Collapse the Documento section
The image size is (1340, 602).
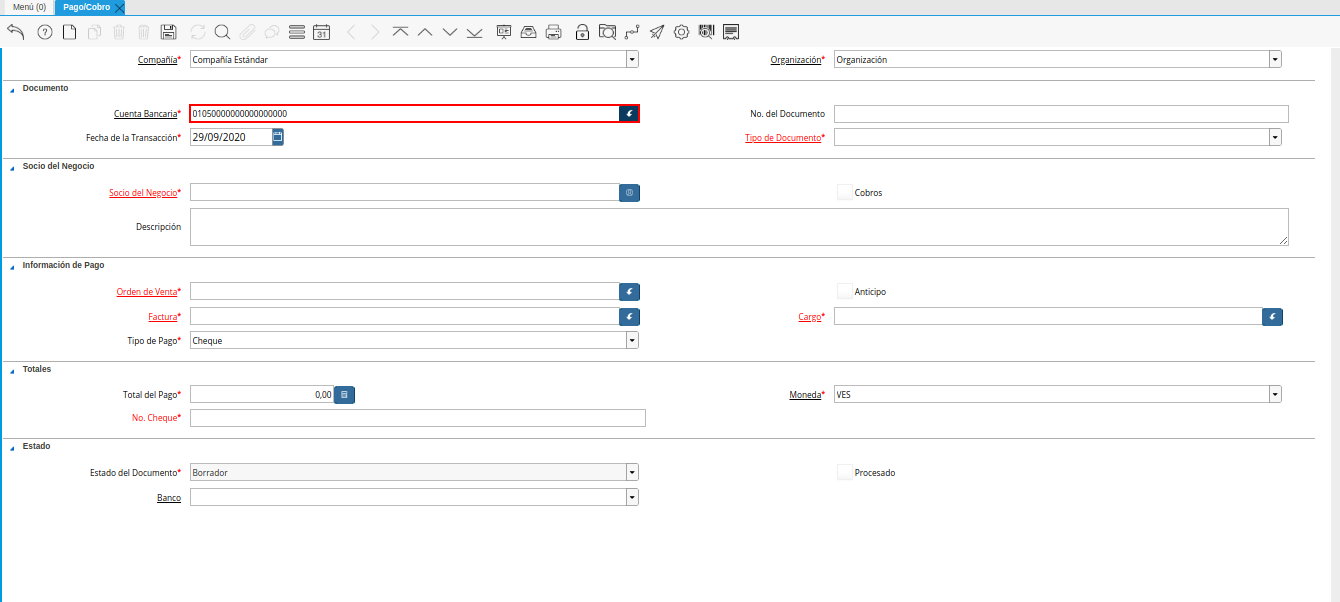[12, 89]
